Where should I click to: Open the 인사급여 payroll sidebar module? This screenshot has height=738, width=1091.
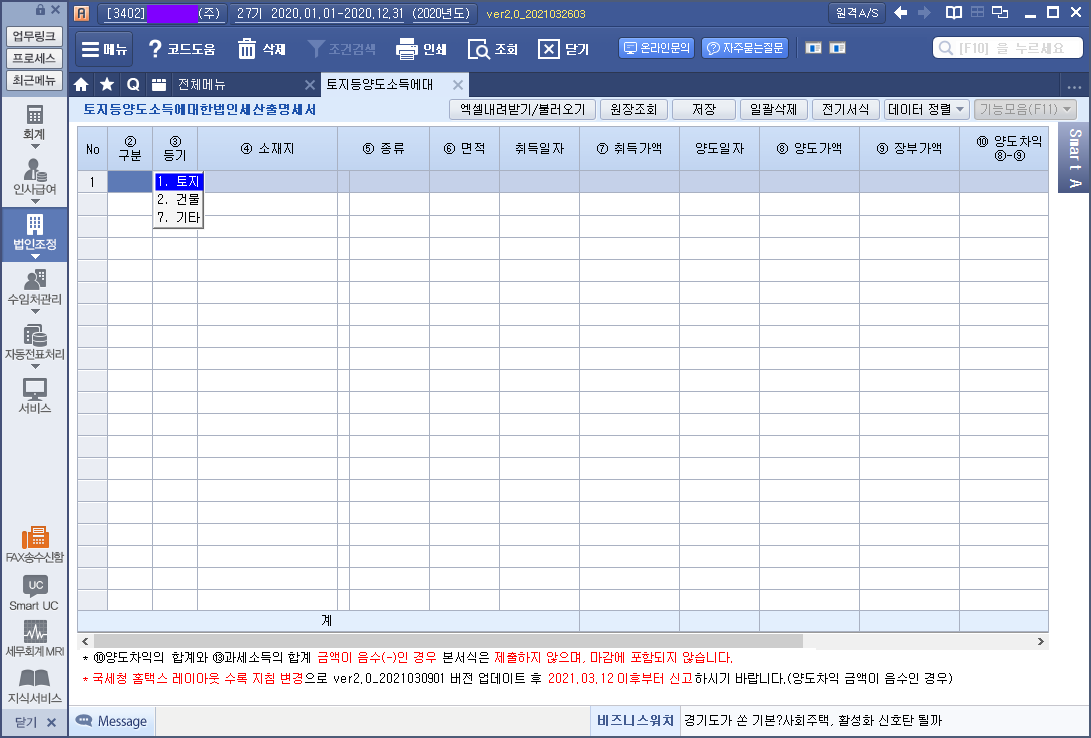(x=34, y=176)
